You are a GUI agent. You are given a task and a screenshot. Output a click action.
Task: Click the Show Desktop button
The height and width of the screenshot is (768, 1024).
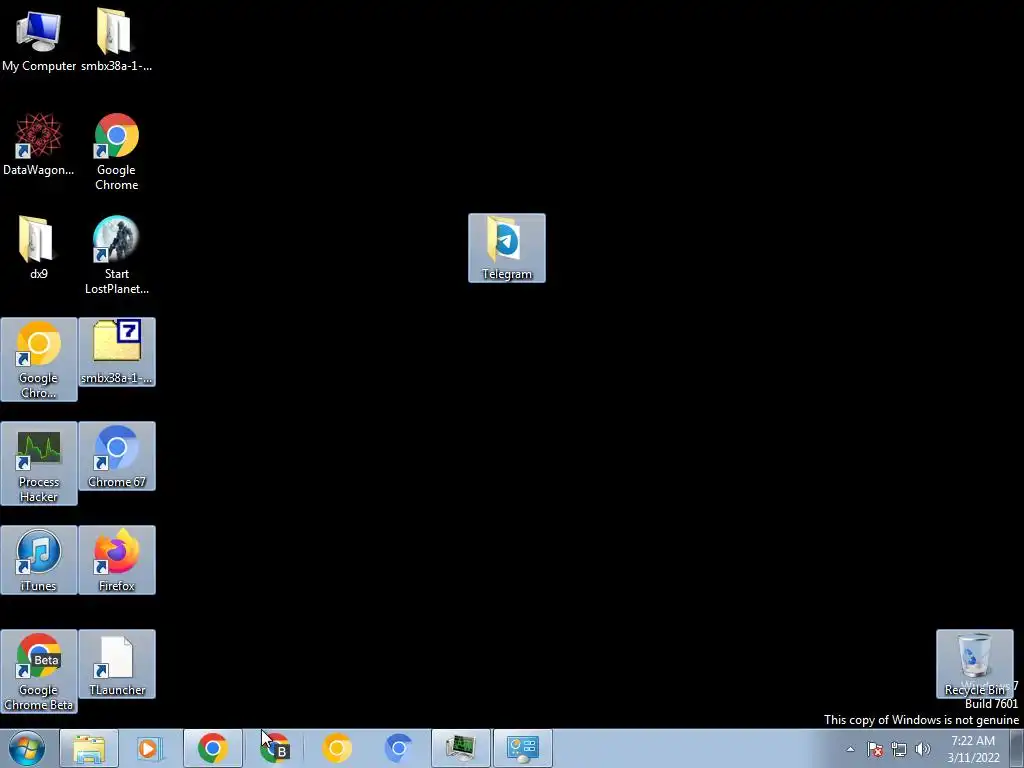(x=1017, y=749)
